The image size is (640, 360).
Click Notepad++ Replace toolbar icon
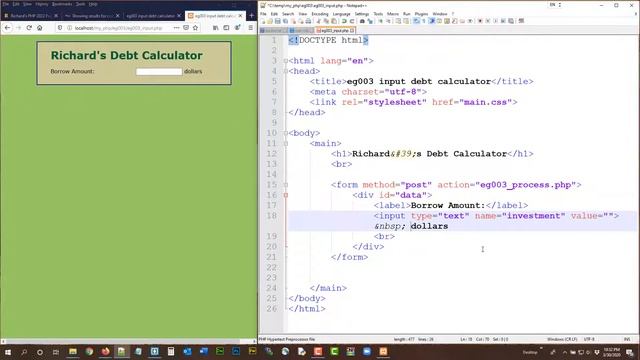coord(370,21)
